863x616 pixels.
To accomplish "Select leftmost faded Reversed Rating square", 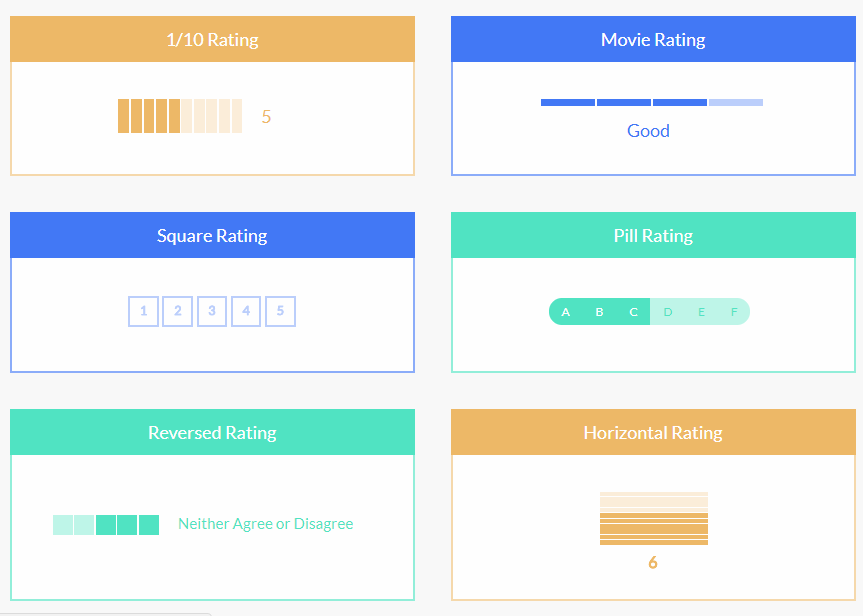I will point(63,525).
